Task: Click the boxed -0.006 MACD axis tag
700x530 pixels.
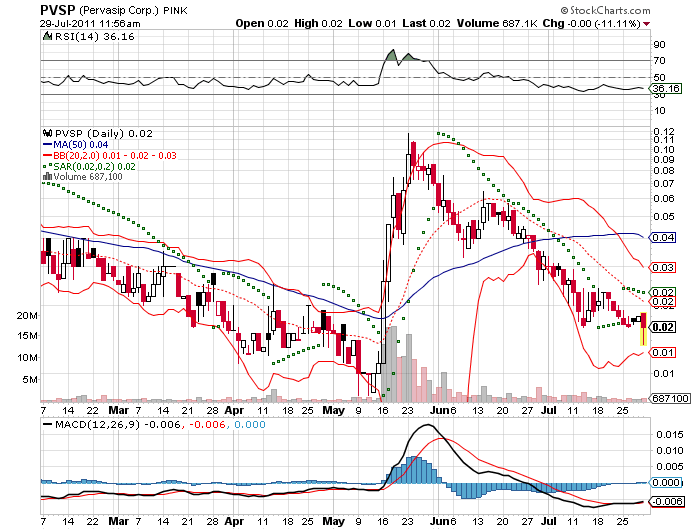Action: 667,501
